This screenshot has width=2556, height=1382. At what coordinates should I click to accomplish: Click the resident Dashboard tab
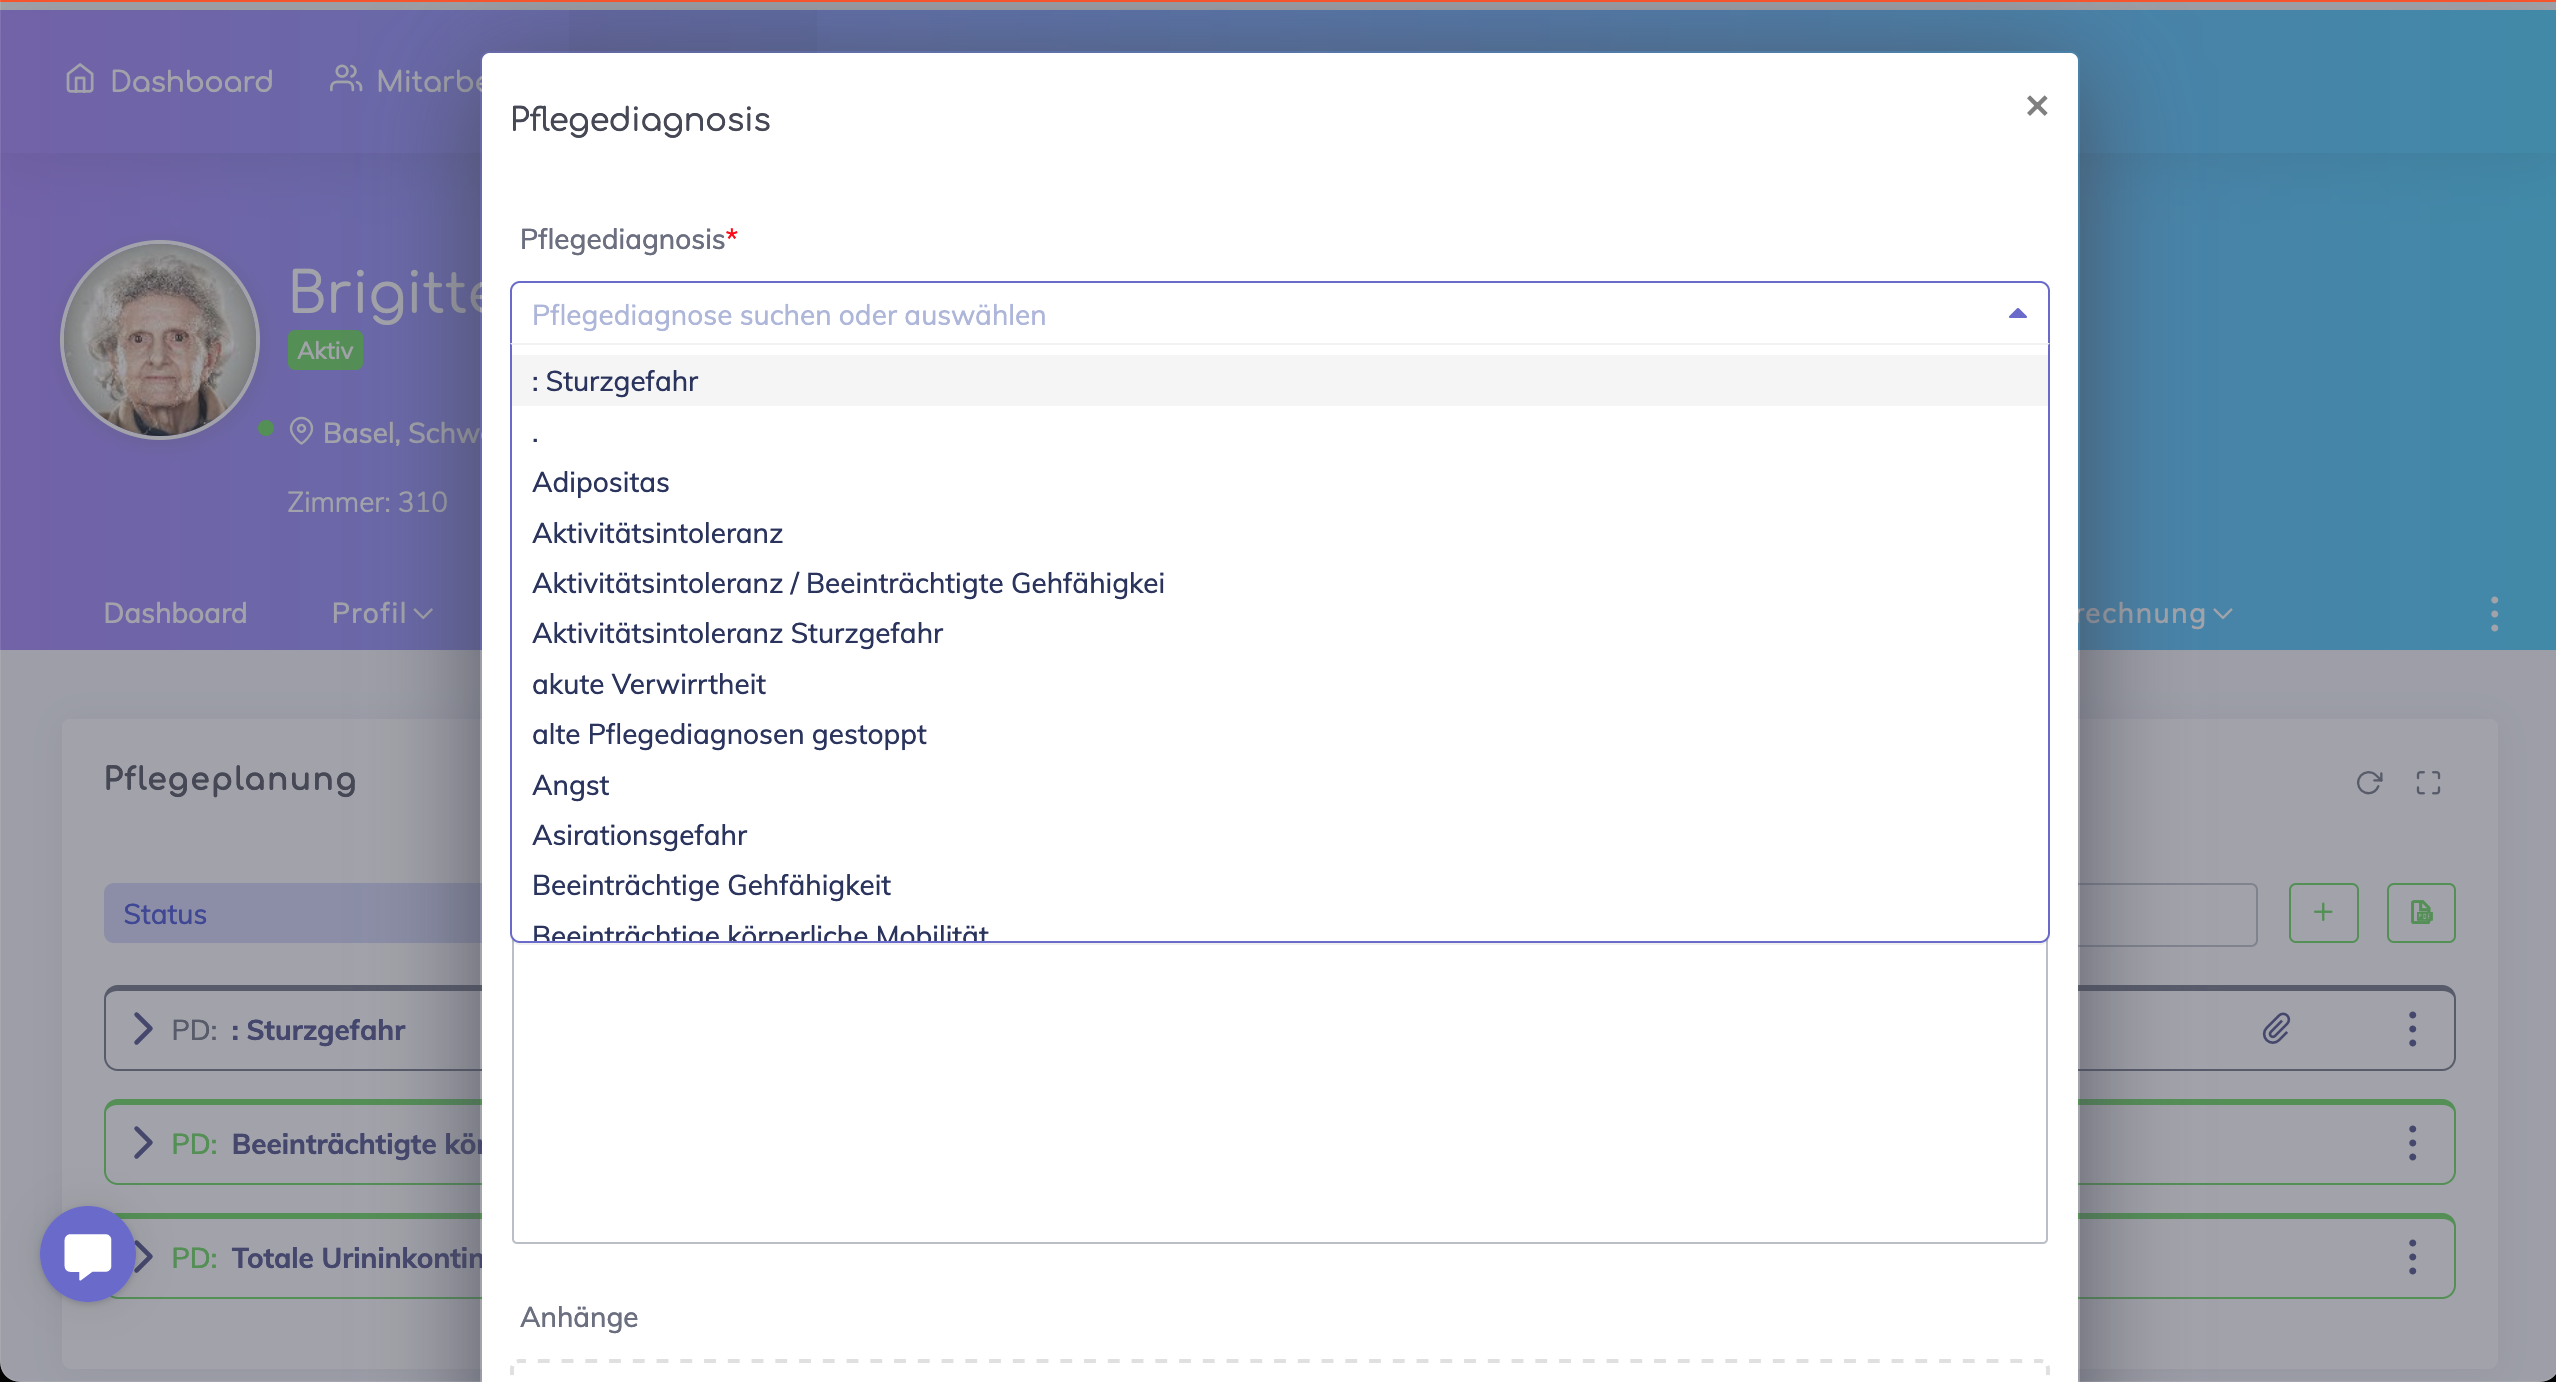(x=175, y=613)
